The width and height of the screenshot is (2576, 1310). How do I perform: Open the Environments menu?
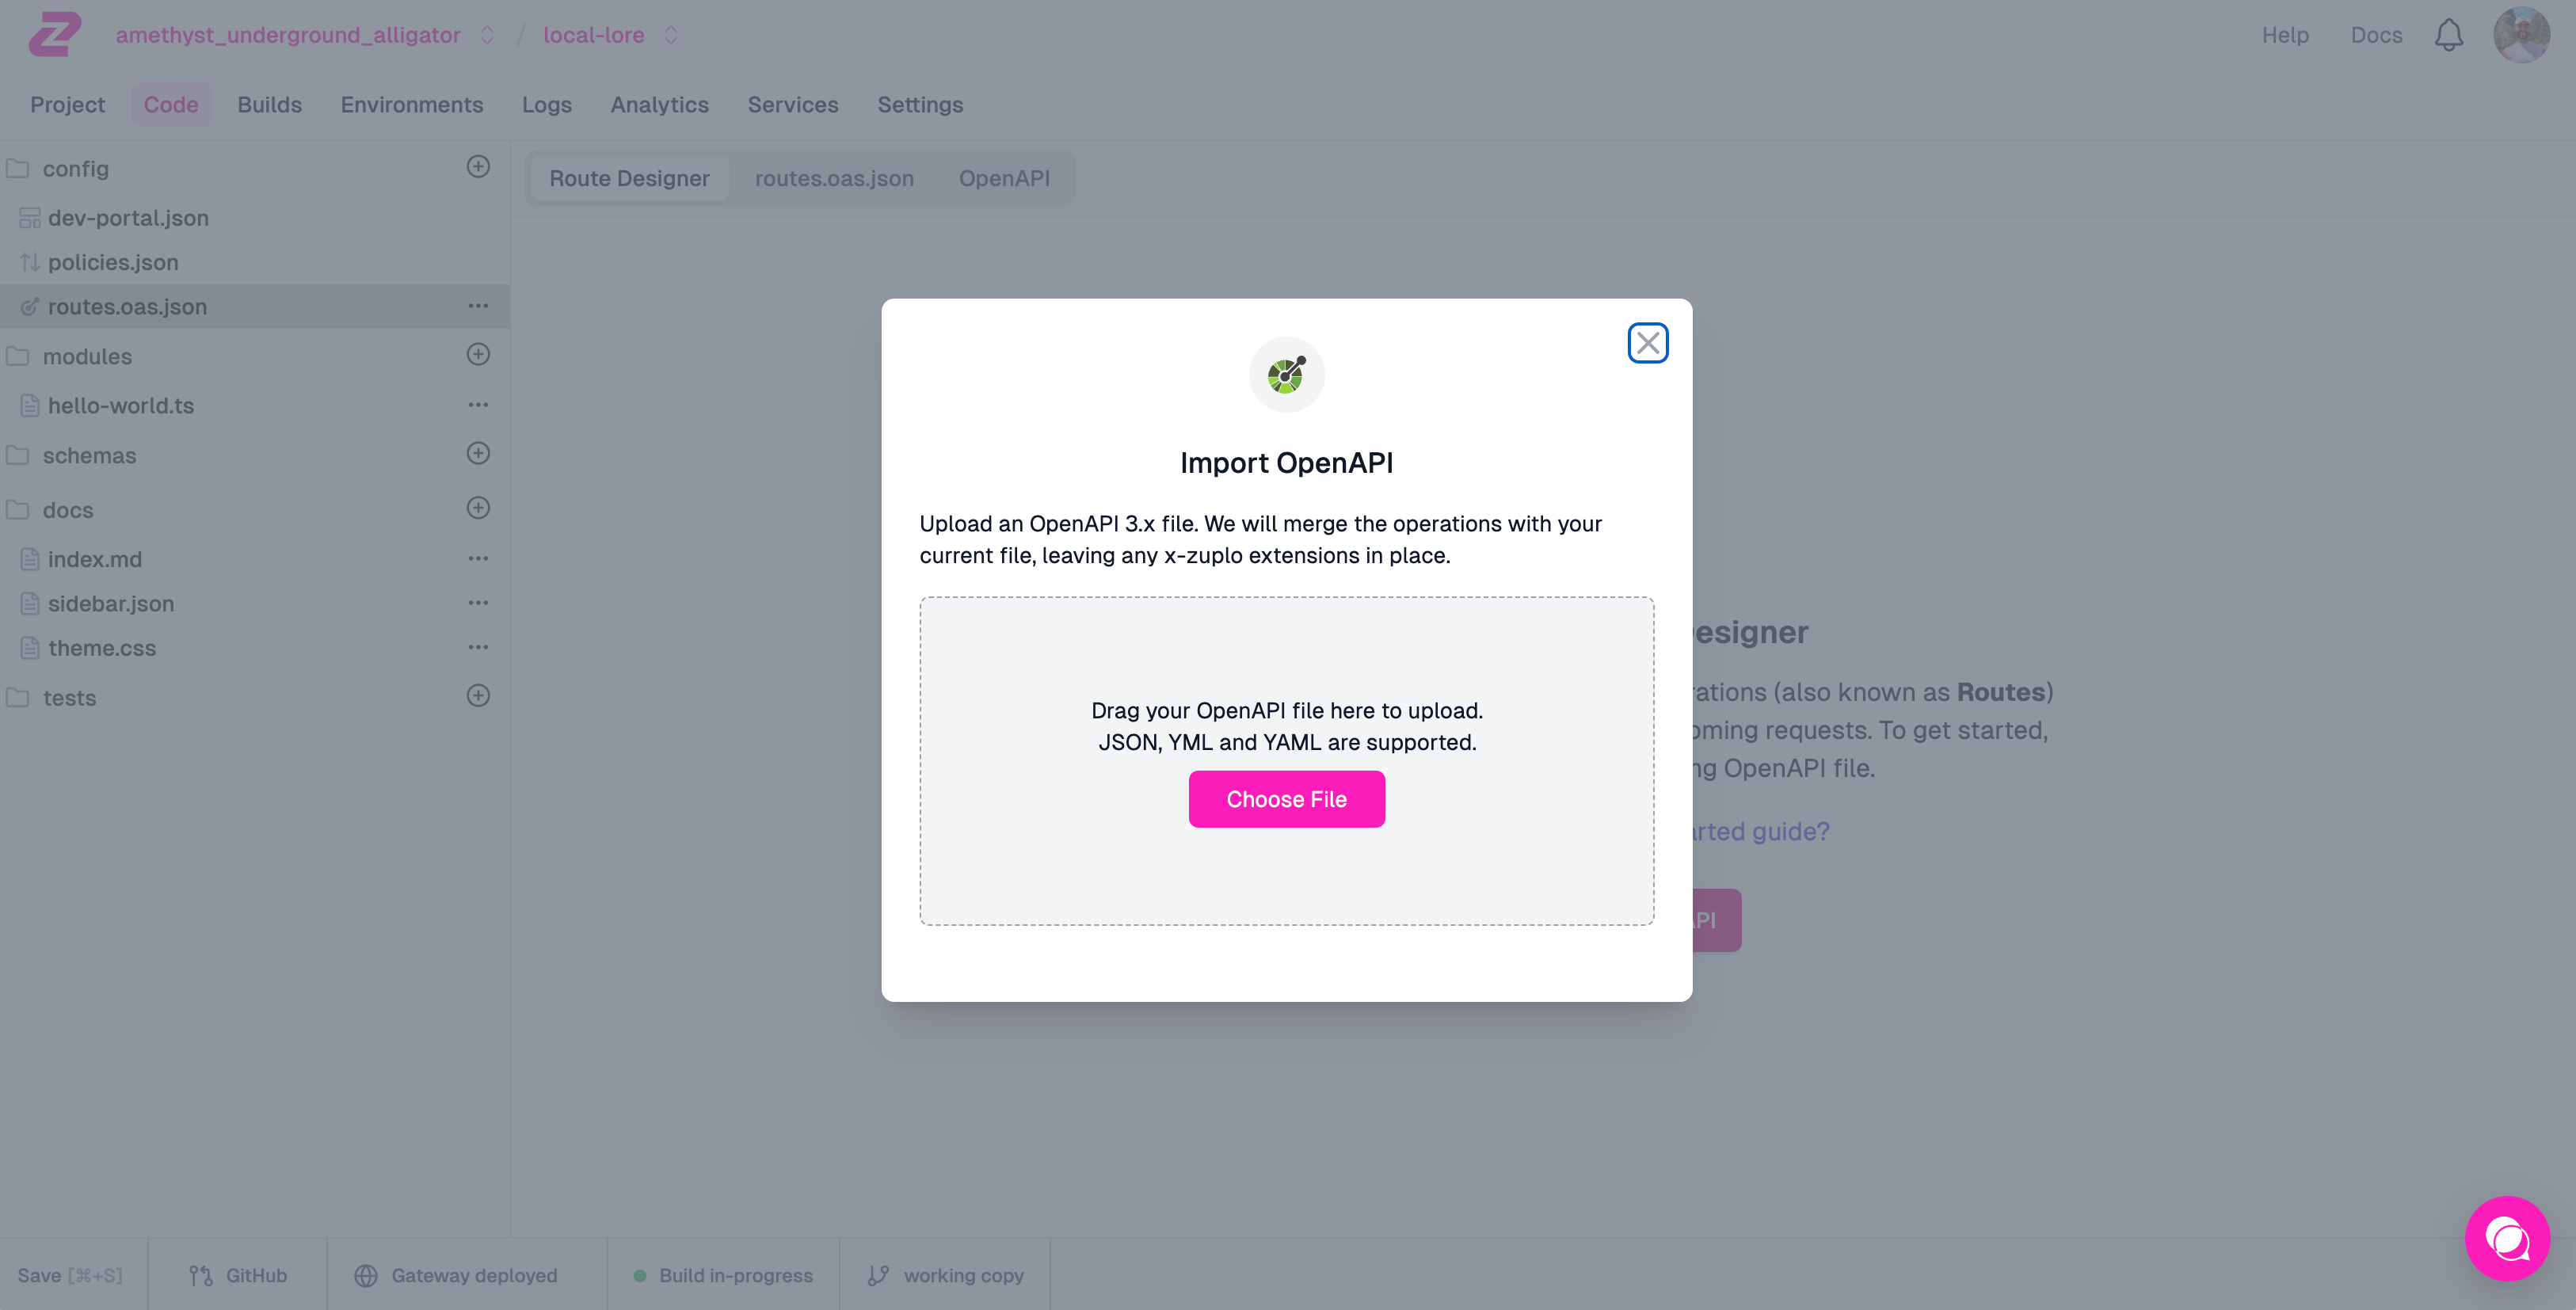coord(411,102)
